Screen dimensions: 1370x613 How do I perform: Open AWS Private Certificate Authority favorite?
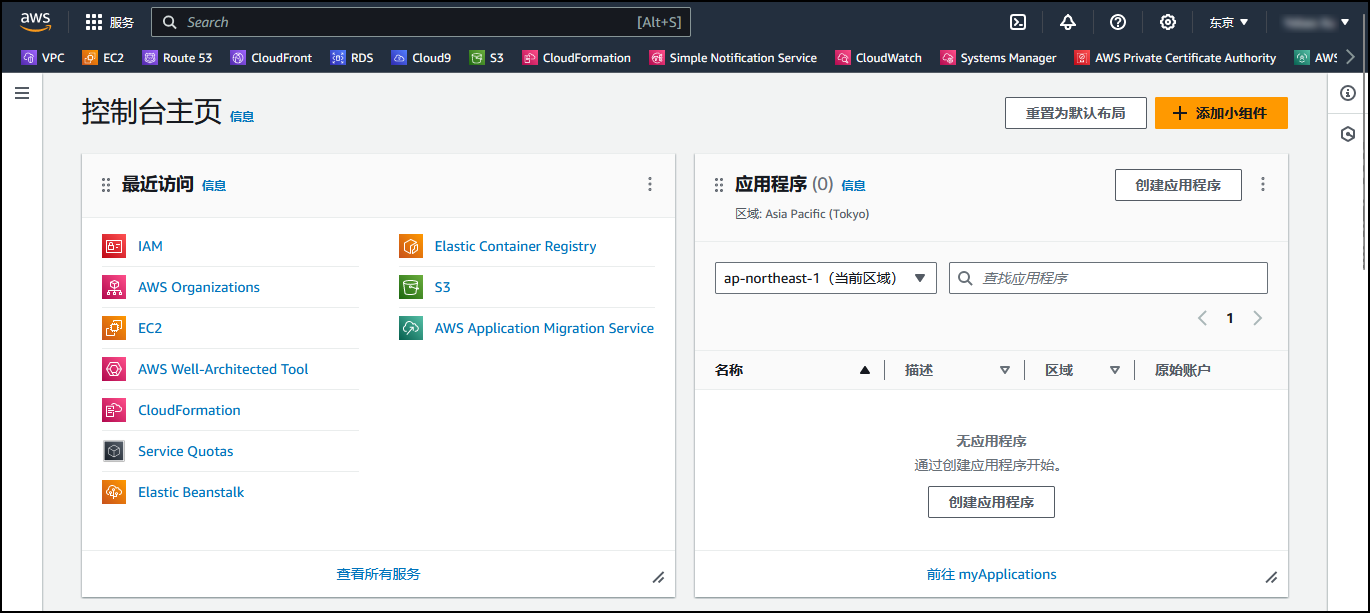[x=1175, y=58]
